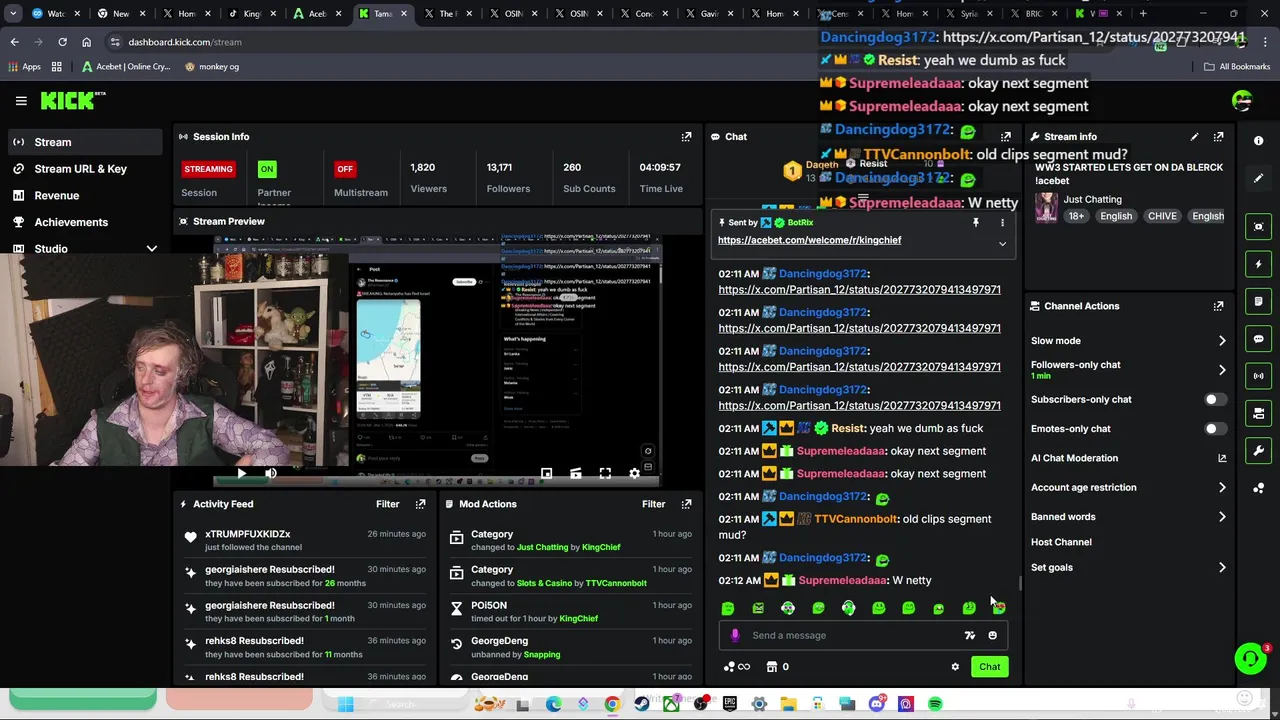The image size is (1280, 720).
Task: Click the info icon in right sidebar
Action: coord(1259,141)
